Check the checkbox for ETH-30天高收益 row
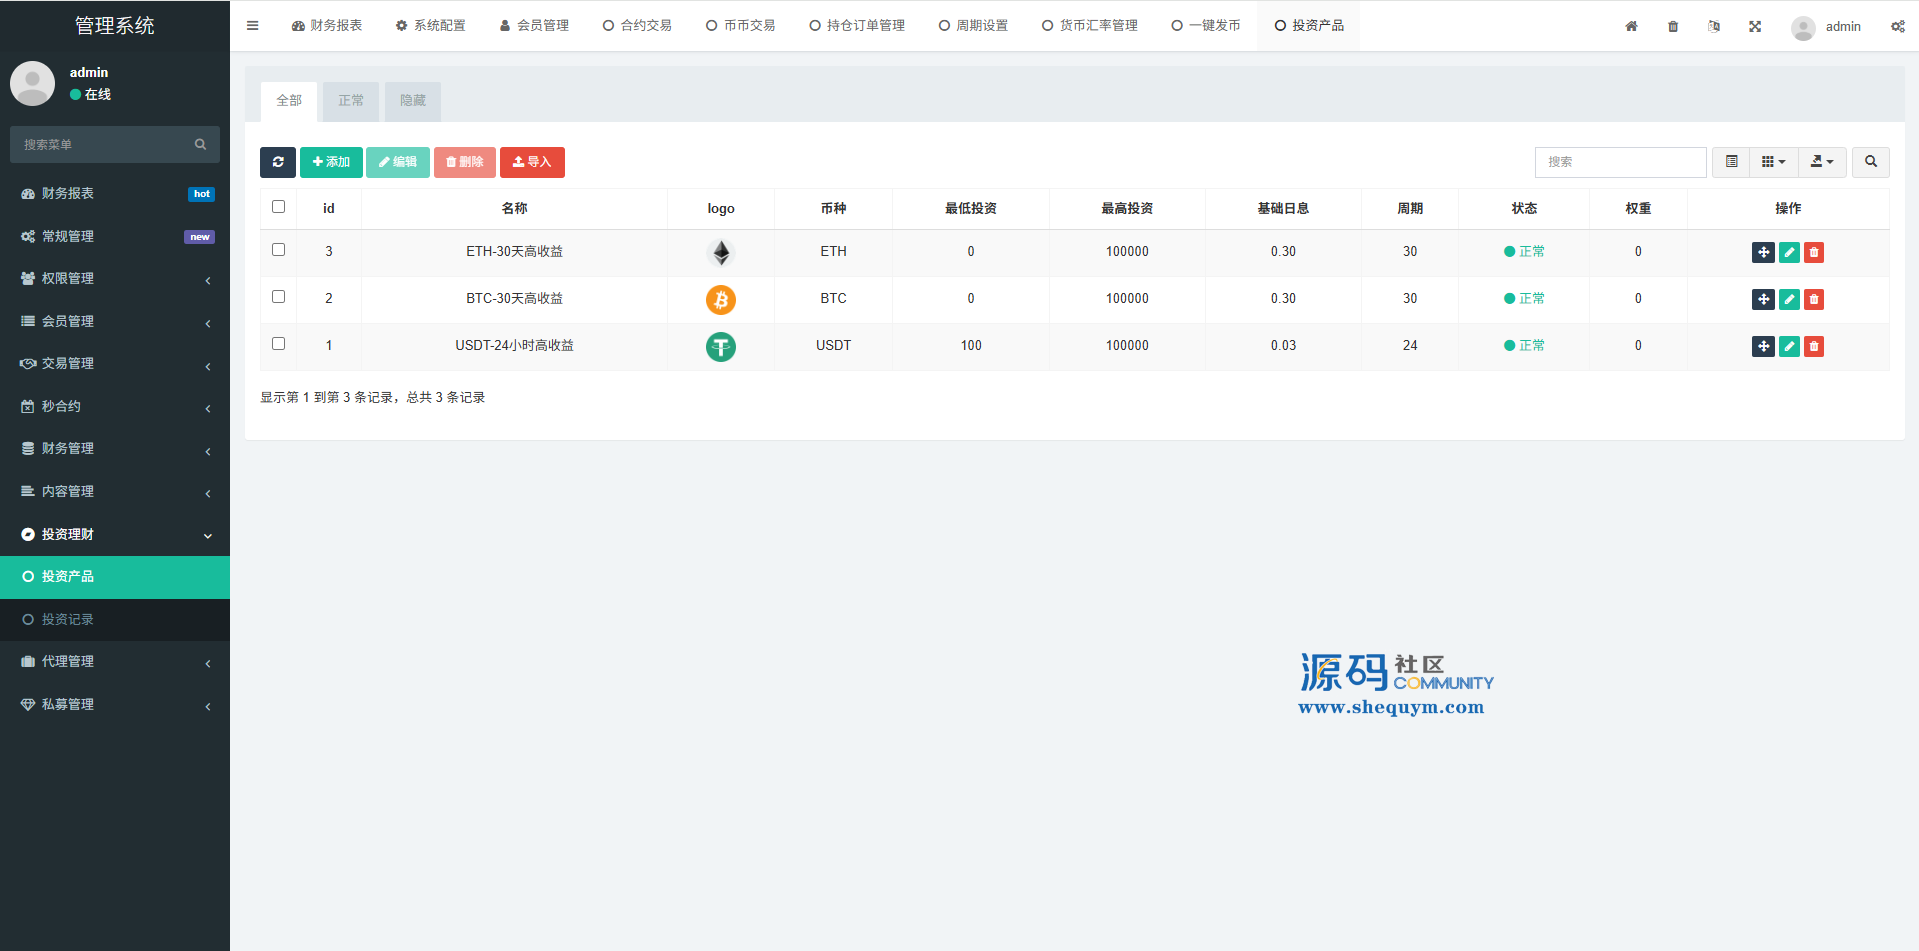Image resolution: width=1919 pixels, height=951 pixels. point(279,250)
